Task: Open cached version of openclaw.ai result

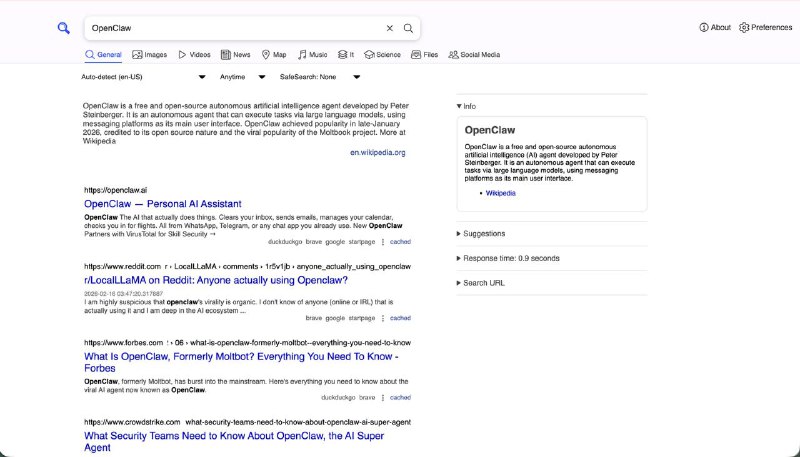Action: coord(400,242)
